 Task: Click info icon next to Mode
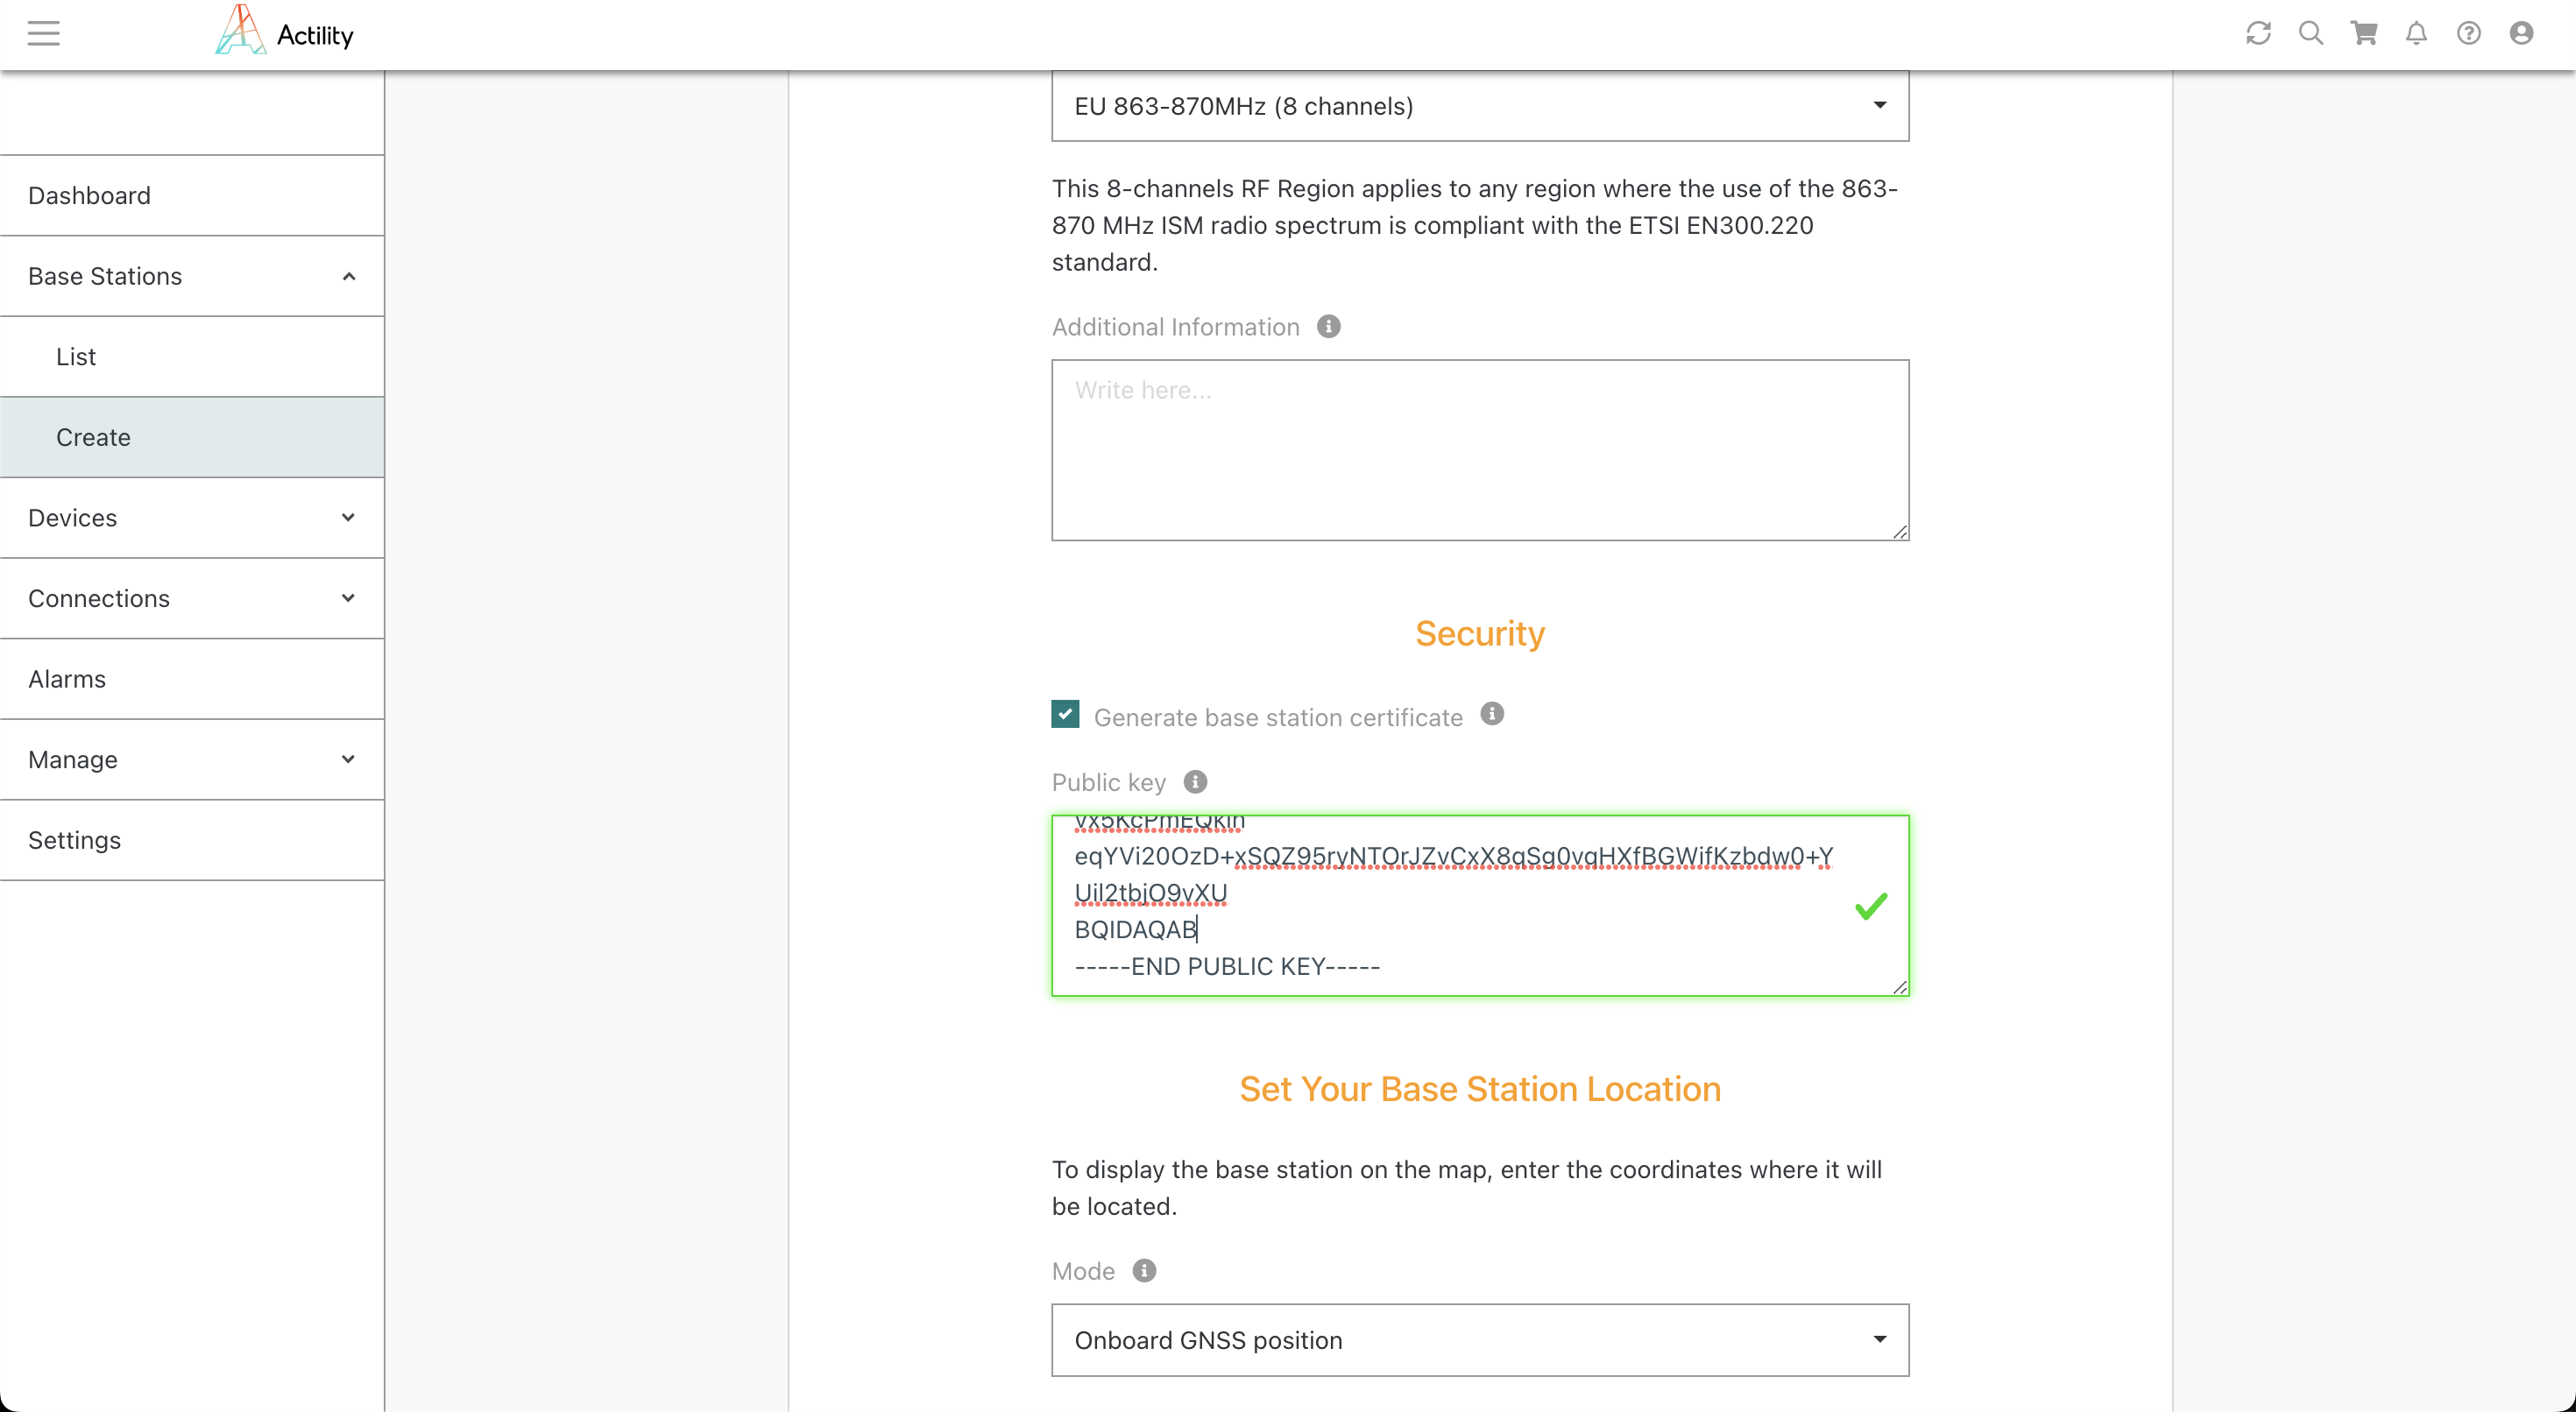[x=1144, y=1270]
